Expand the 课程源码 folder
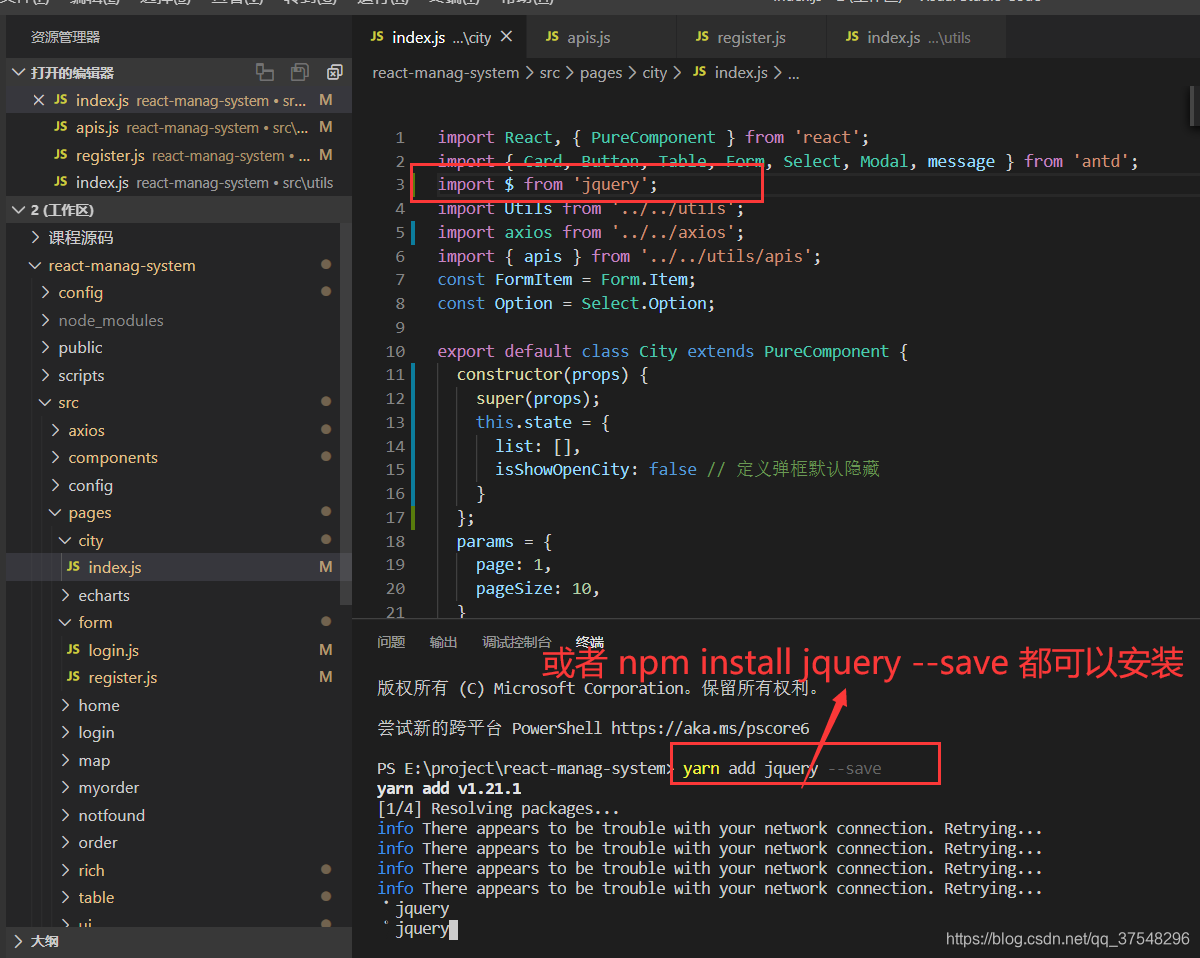The width and height of the screenshot is (1200, 958). (x=37, y=238)
